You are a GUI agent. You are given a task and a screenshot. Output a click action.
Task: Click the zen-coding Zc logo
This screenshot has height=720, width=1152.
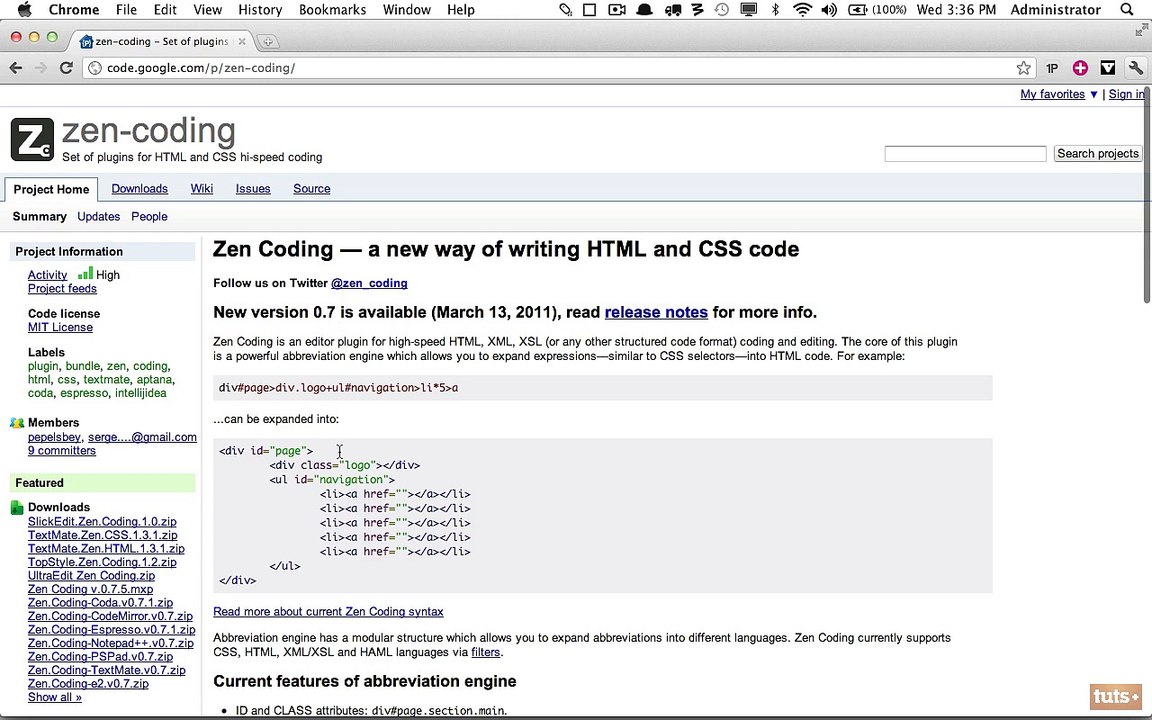tap(32, 140)
